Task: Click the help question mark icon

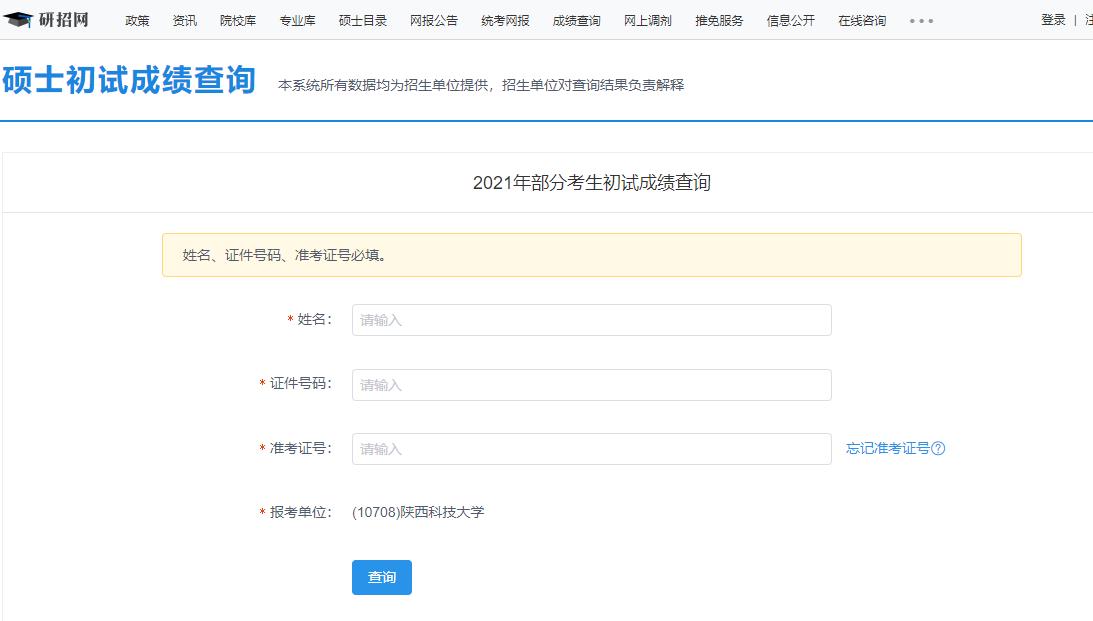Action: 938,449
